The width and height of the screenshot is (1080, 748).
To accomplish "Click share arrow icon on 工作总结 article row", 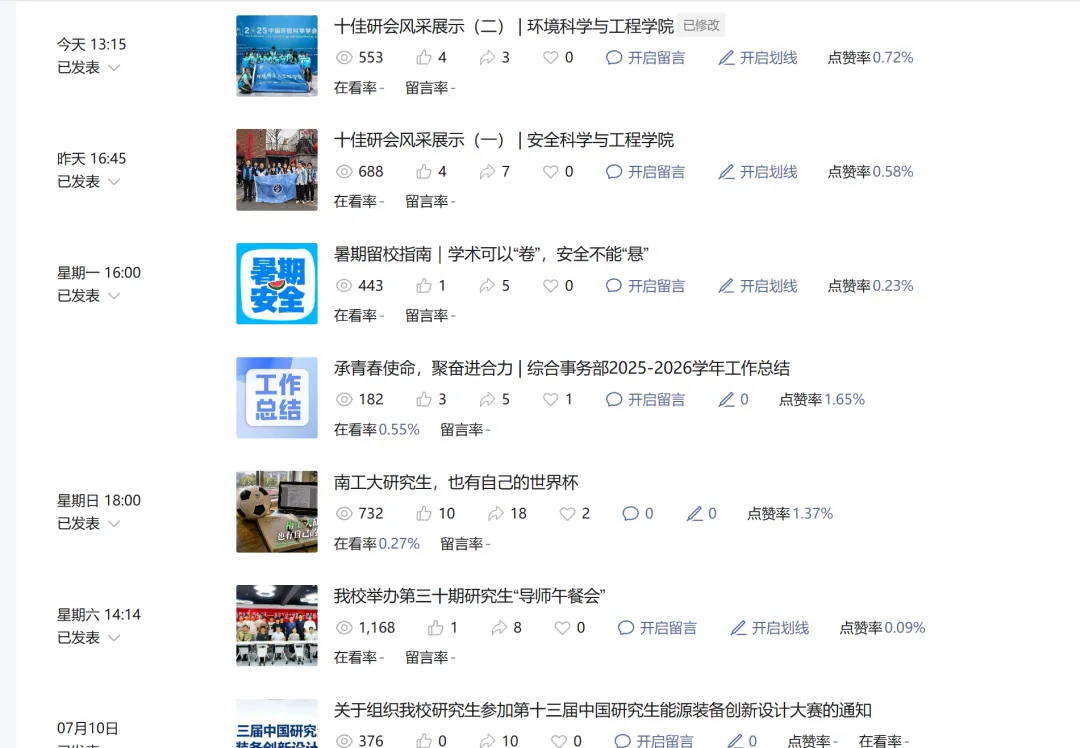I will coord(487,399).
